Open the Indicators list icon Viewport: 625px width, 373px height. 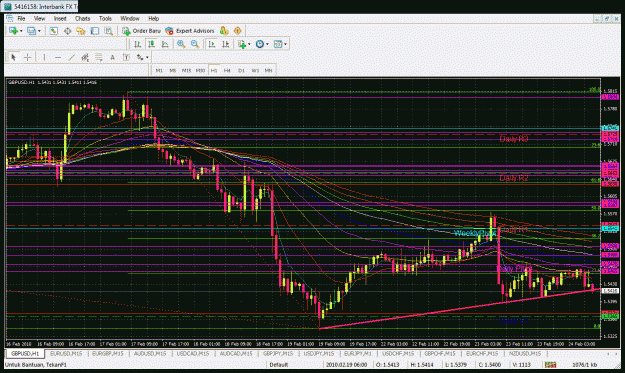tap(242, 44)
